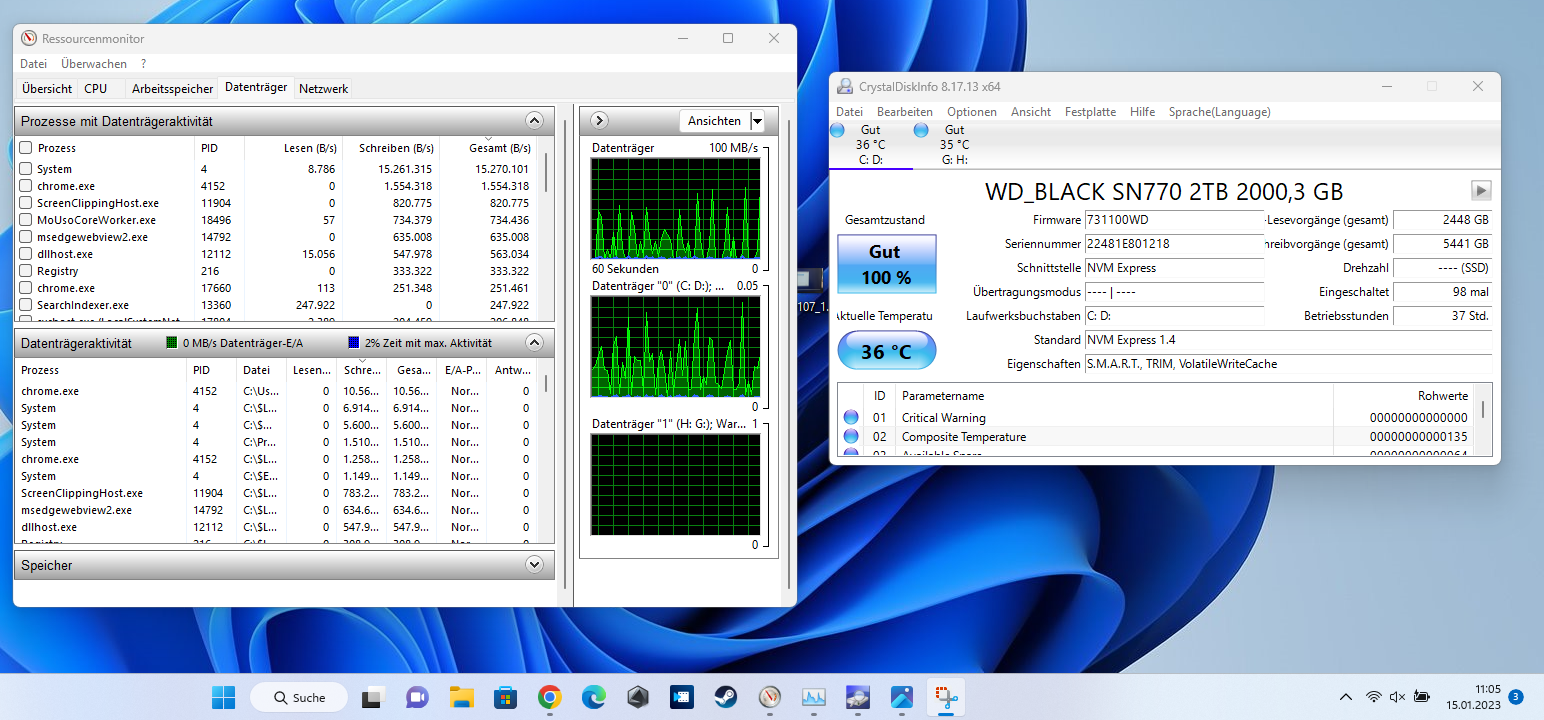The image size is (1544, 720).
Task: Open Microsoft Edge from taskbar
Action: coord(593,697)
